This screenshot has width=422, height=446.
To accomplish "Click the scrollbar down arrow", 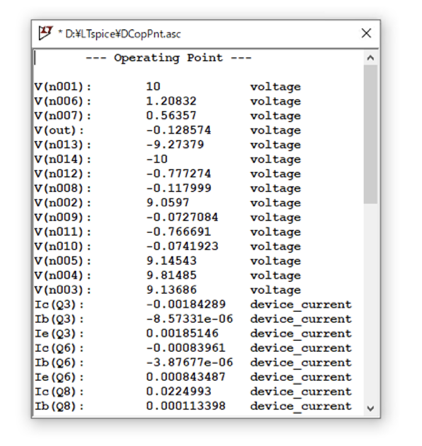I will pyautogui.click(x=370, y=408).
